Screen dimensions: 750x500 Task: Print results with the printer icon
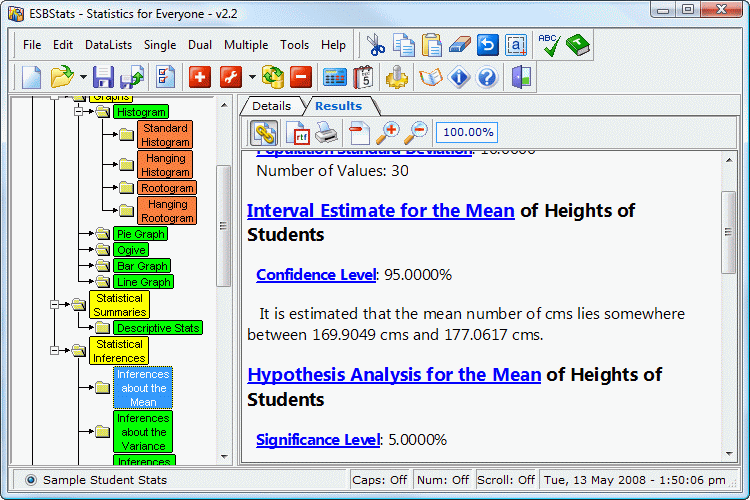point(327,132)
